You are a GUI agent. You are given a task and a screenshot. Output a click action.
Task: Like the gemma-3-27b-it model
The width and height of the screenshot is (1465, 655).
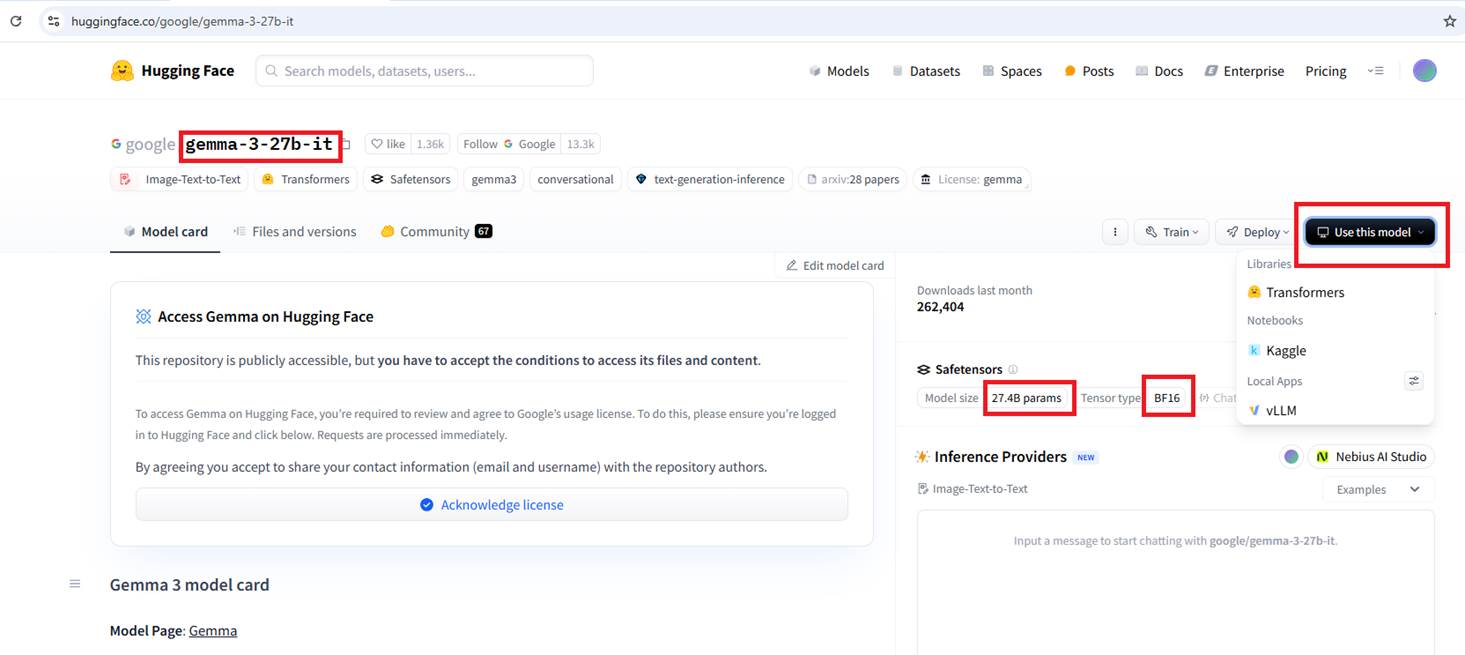click(x=388, y=144)
